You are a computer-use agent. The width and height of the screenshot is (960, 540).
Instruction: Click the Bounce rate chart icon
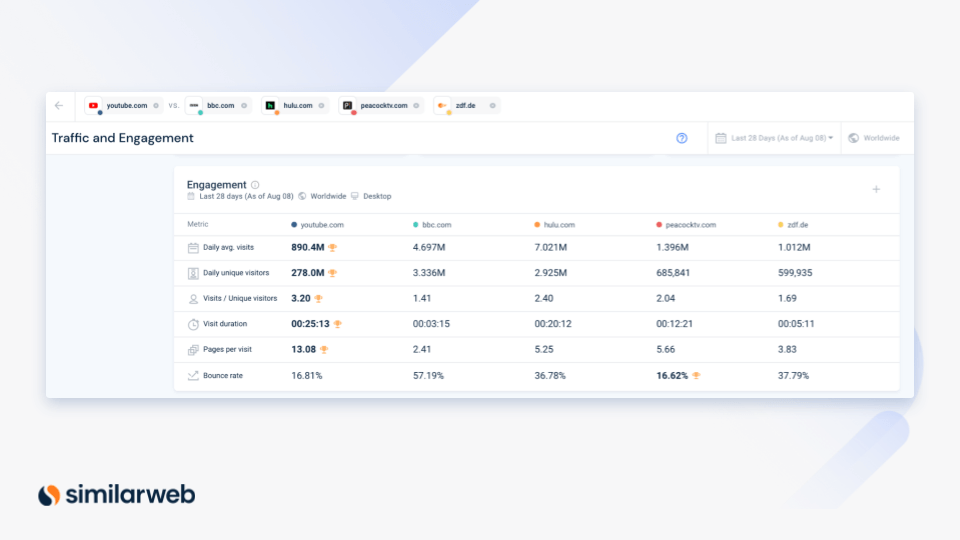(193, 375)
